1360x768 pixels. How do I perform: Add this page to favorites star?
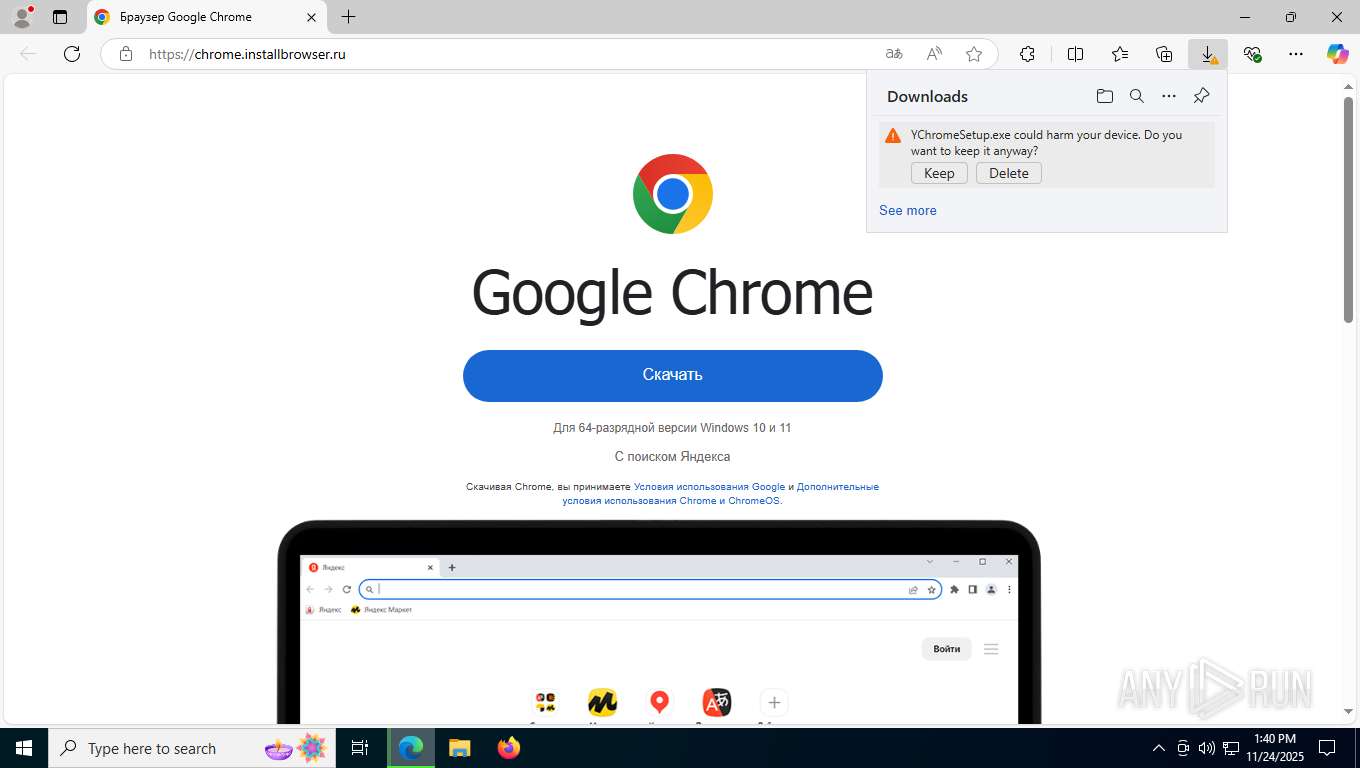(974, 54)
